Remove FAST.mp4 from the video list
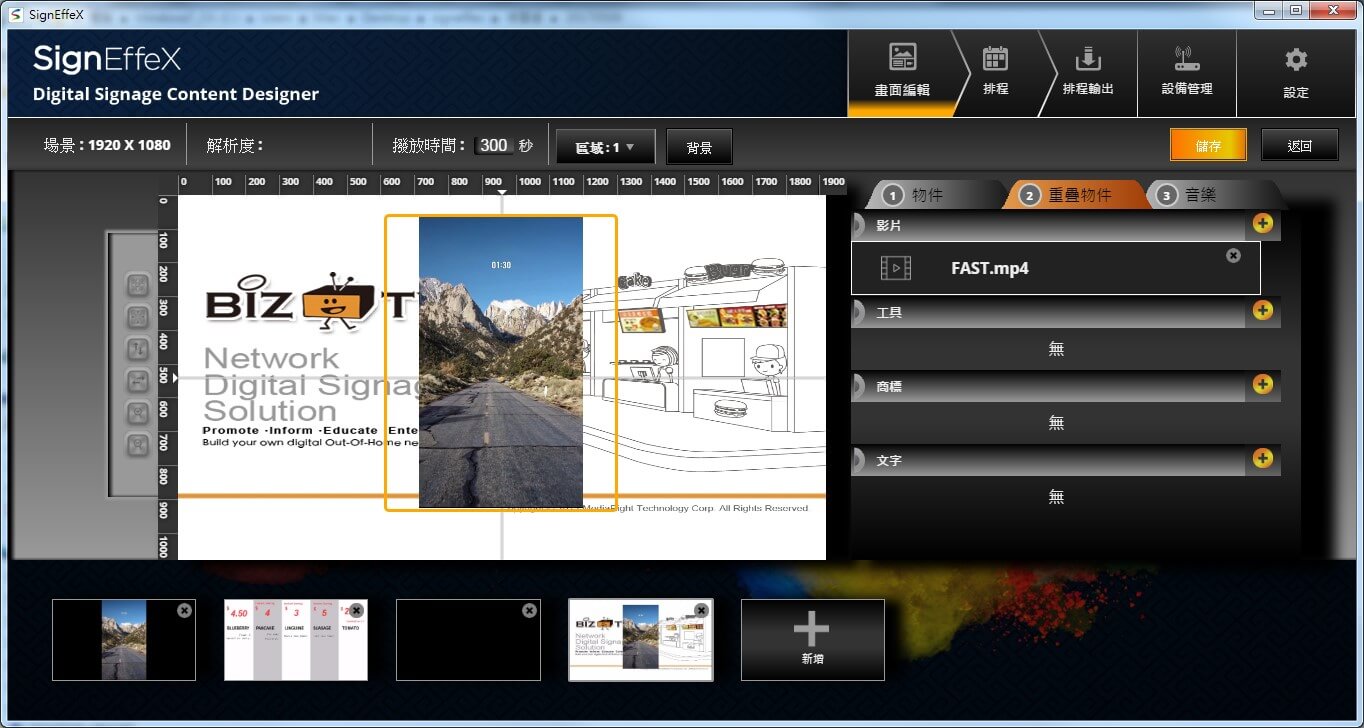The height and width of the screenshot is (728, 1364). point(1233,256)
